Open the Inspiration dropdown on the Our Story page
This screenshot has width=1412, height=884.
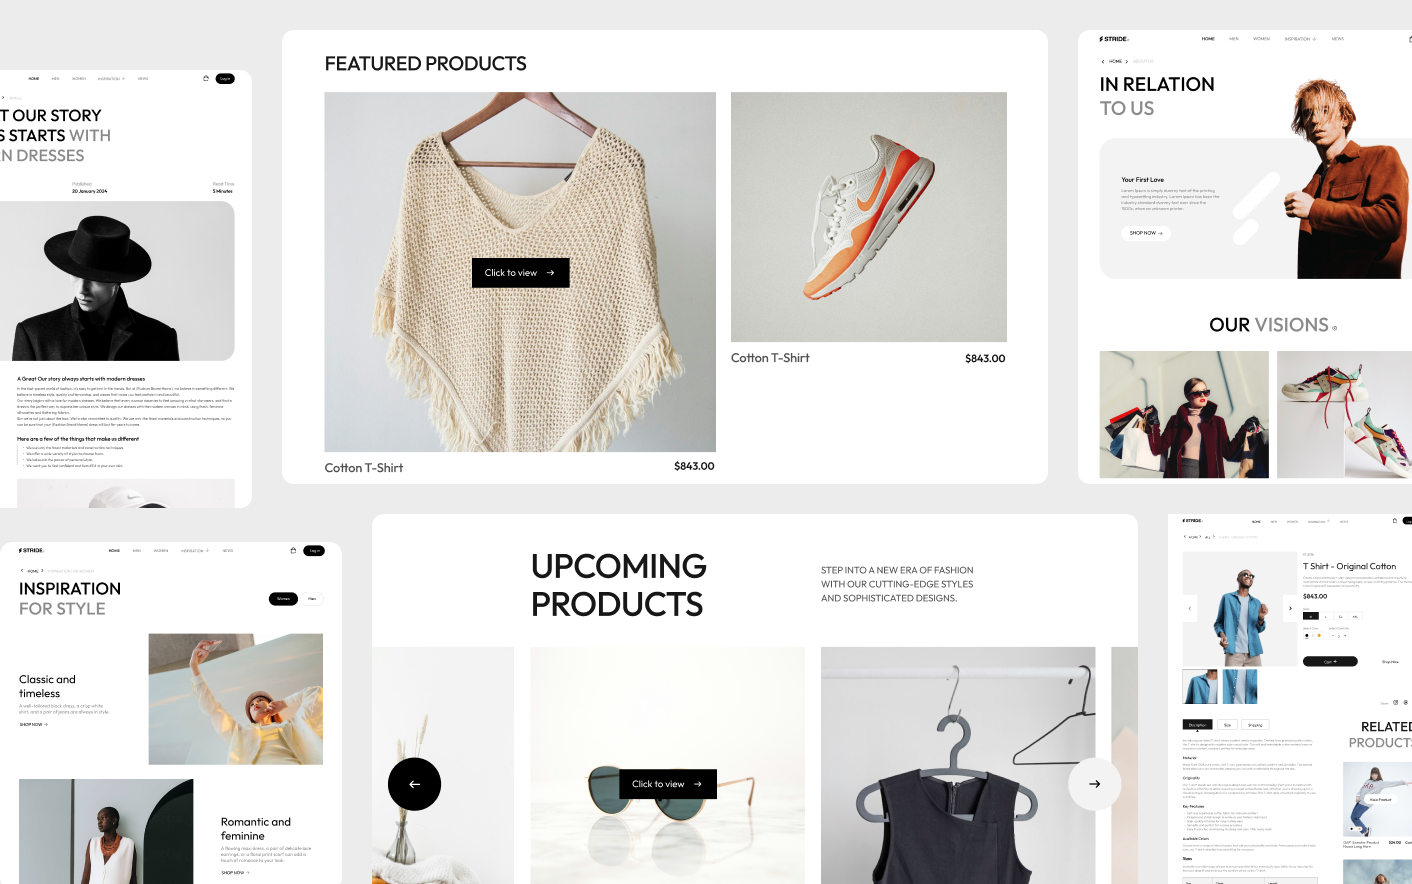pos(111,78)
